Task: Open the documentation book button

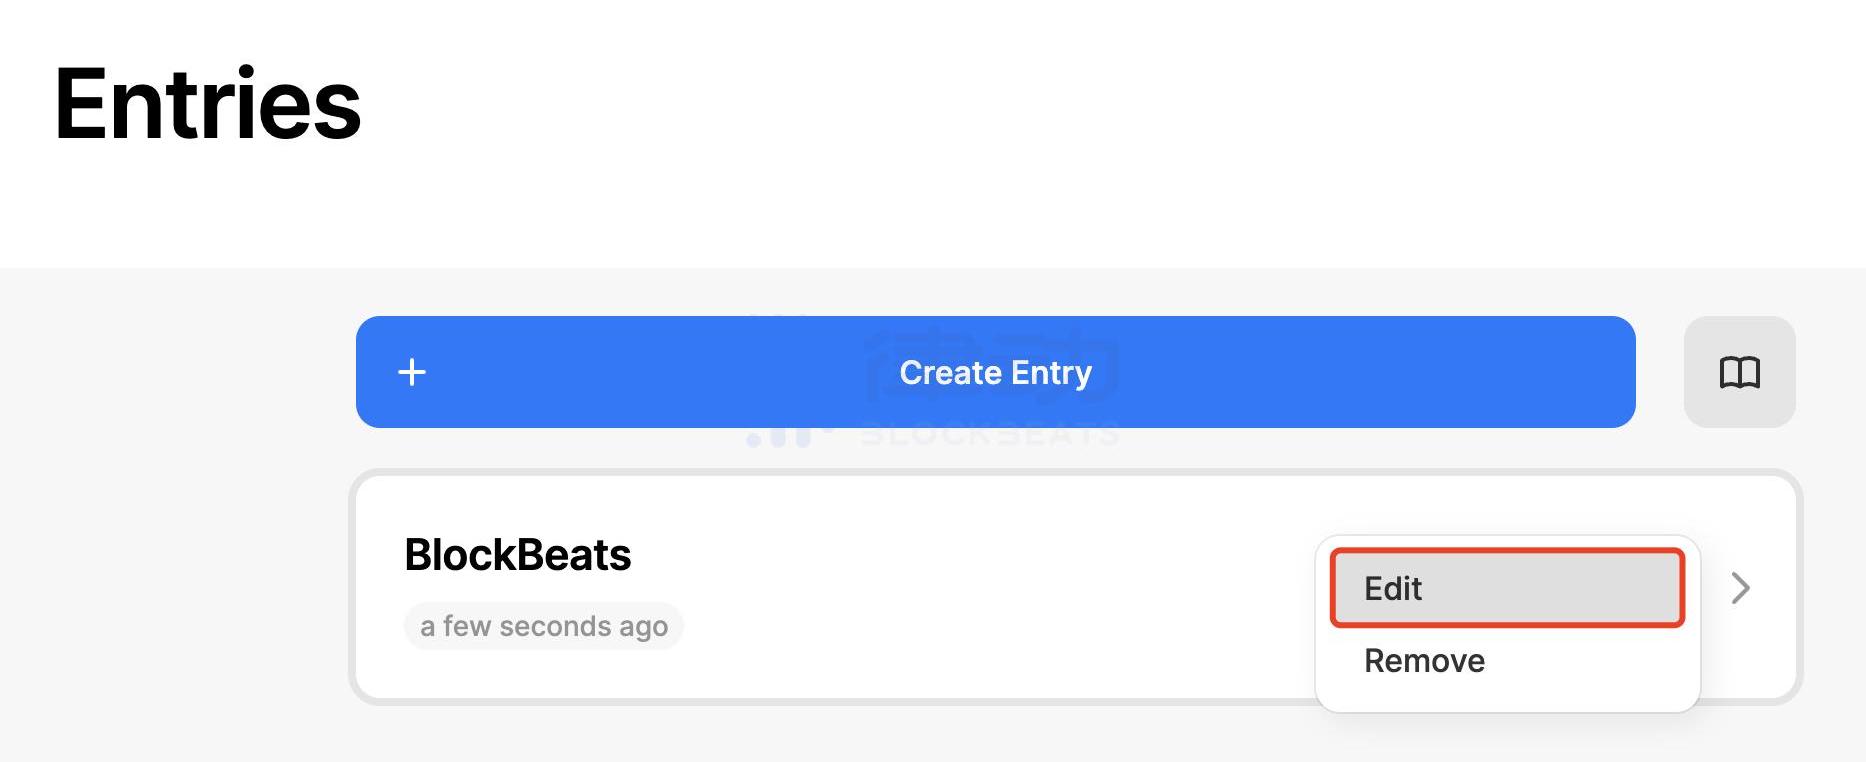Action: pos(1739,373)
